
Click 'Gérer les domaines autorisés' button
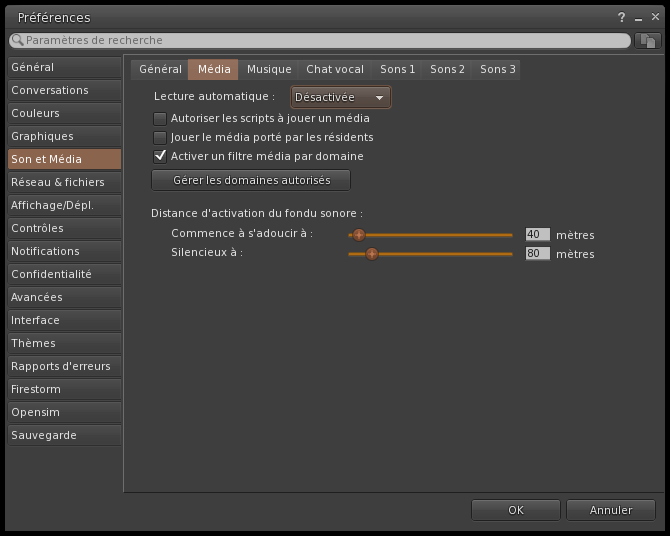251,180
